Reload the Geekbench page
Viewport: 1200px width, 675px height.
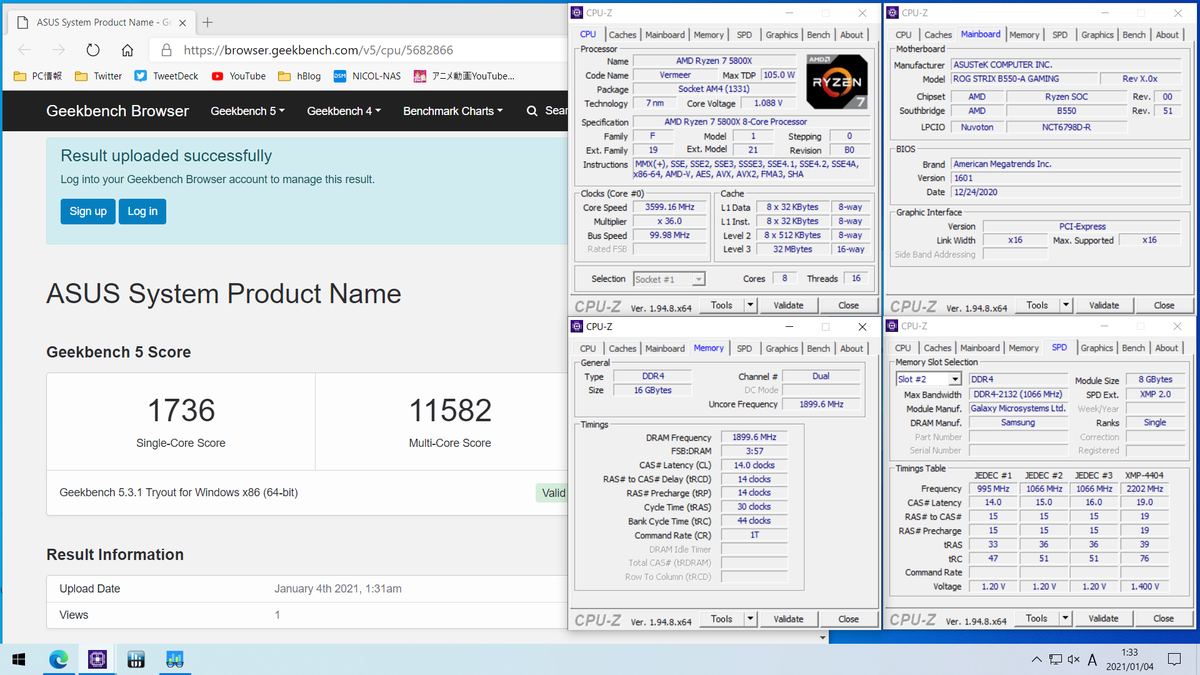point(93,49)
